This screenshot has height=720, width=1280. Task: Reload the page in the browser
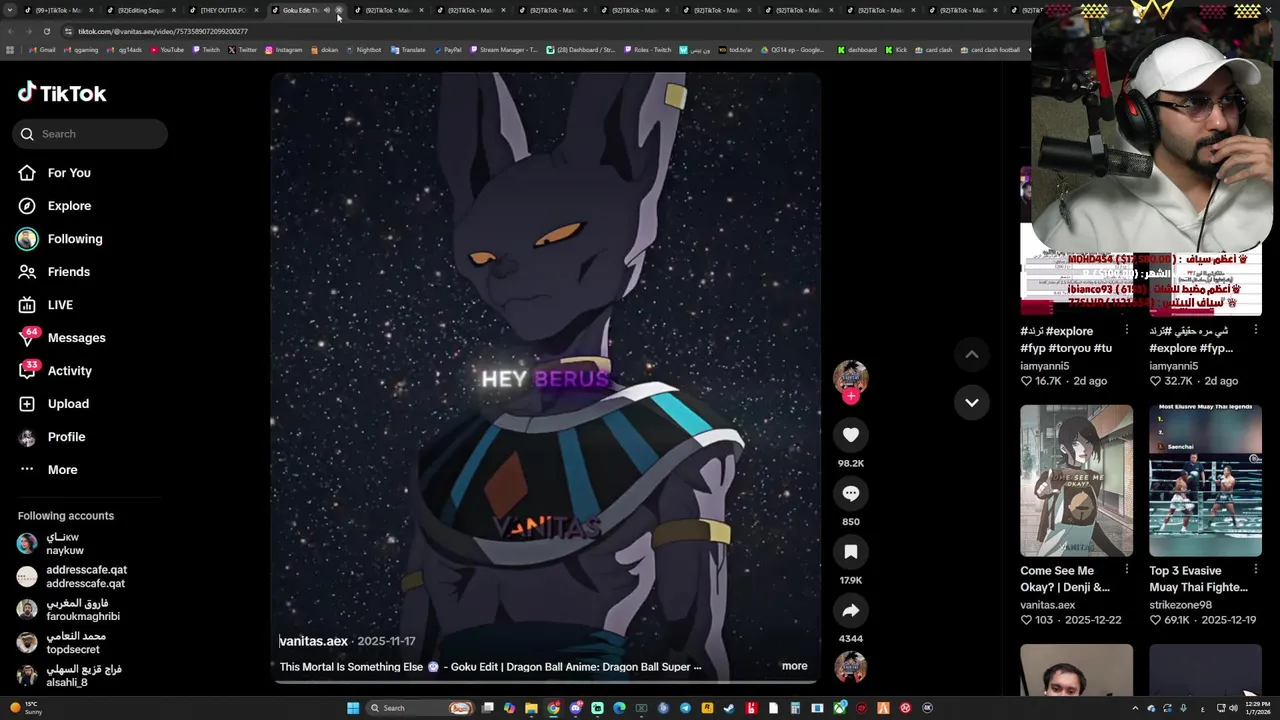tap(46, 31)
